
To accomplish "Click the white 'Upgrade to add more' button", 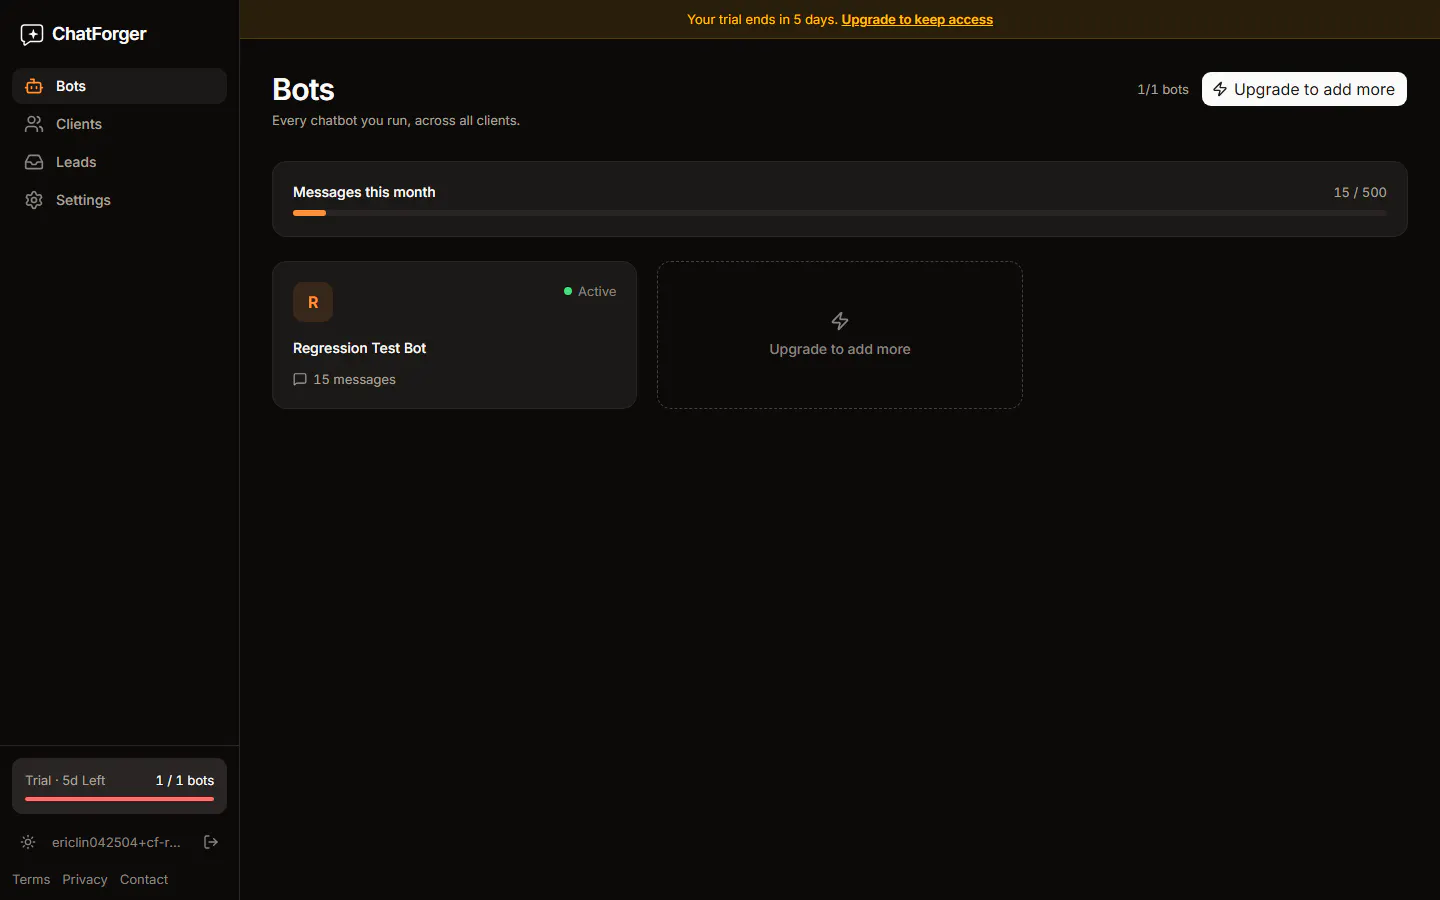I will pyautogui.click(x=1304, y=89).
